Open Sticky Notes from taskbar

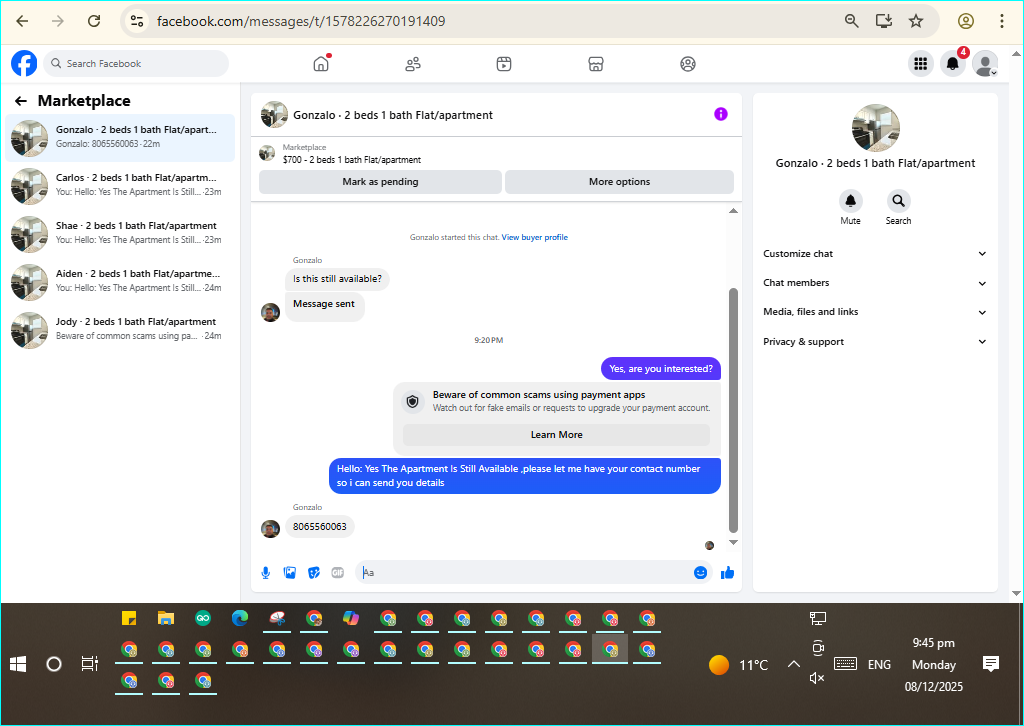pyautogui.click(x=129, y=618)
